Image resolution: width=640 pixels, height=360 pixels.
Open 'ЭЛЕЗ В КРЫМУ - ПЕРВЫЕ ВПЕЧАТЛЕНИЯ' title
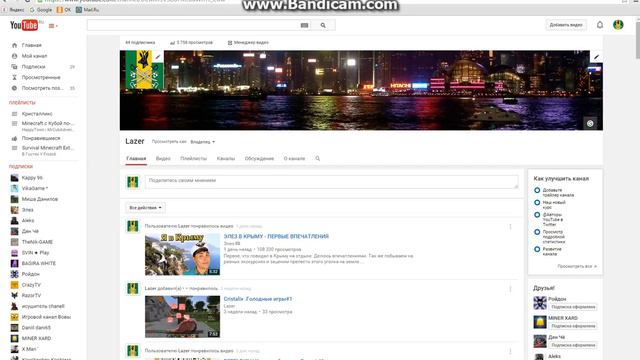pyautogui.click(x=276, y=236)
